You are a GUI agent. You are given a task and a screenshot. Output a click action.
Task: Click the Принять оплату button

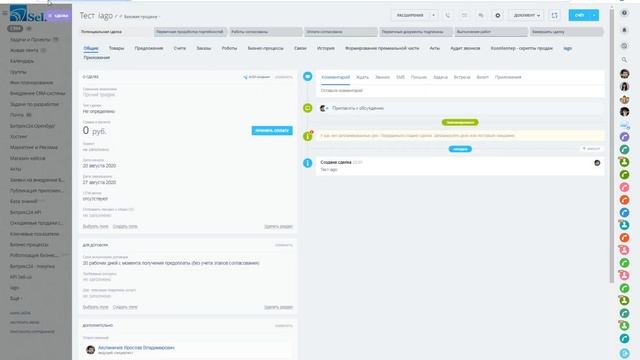(x=272, y=131)
